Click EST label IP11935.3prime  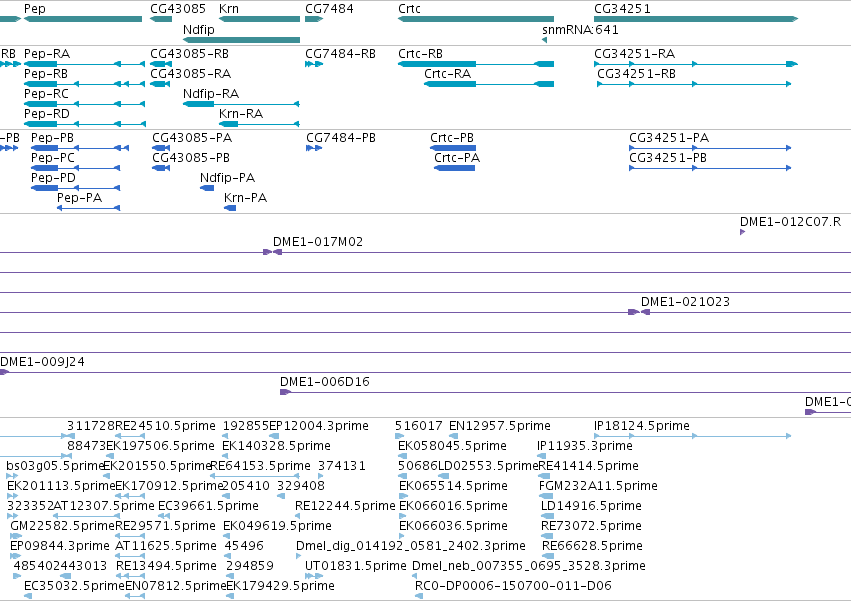[585, 446]
